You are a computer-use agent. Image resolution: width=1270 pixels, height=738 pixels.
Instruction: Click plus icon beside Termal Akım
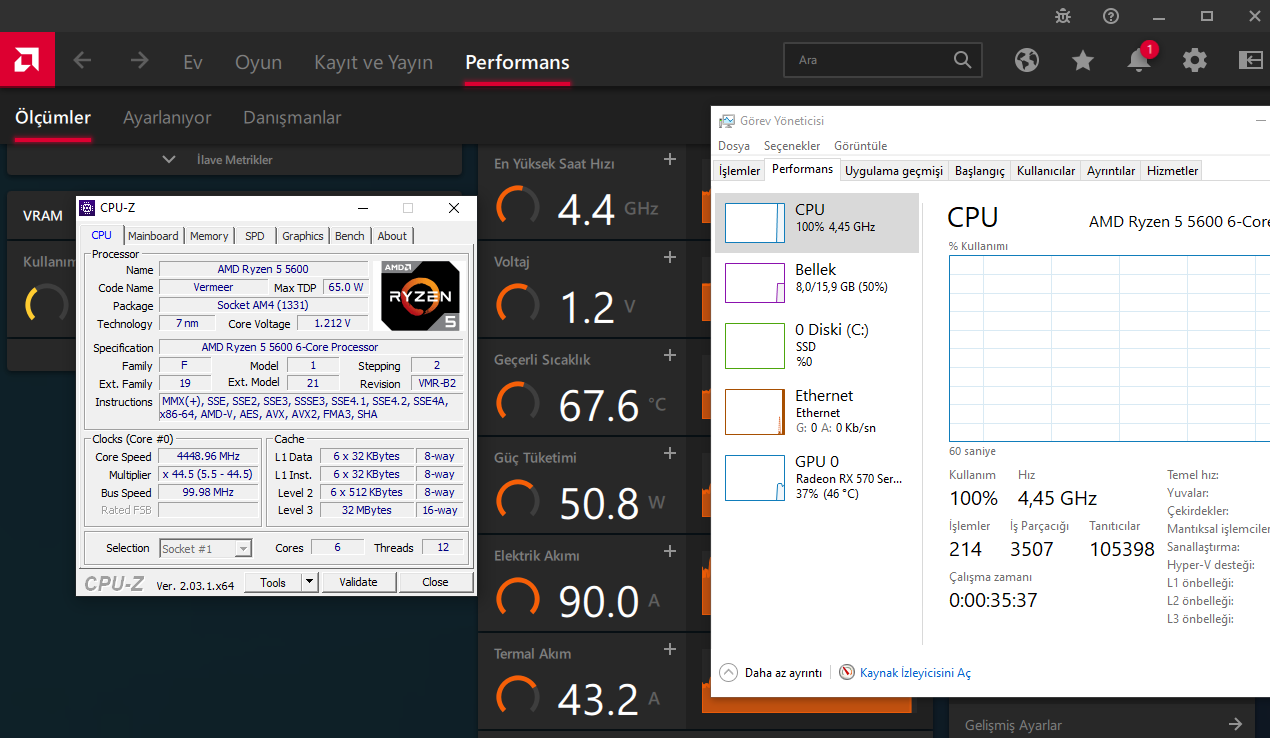coord(670,649)
